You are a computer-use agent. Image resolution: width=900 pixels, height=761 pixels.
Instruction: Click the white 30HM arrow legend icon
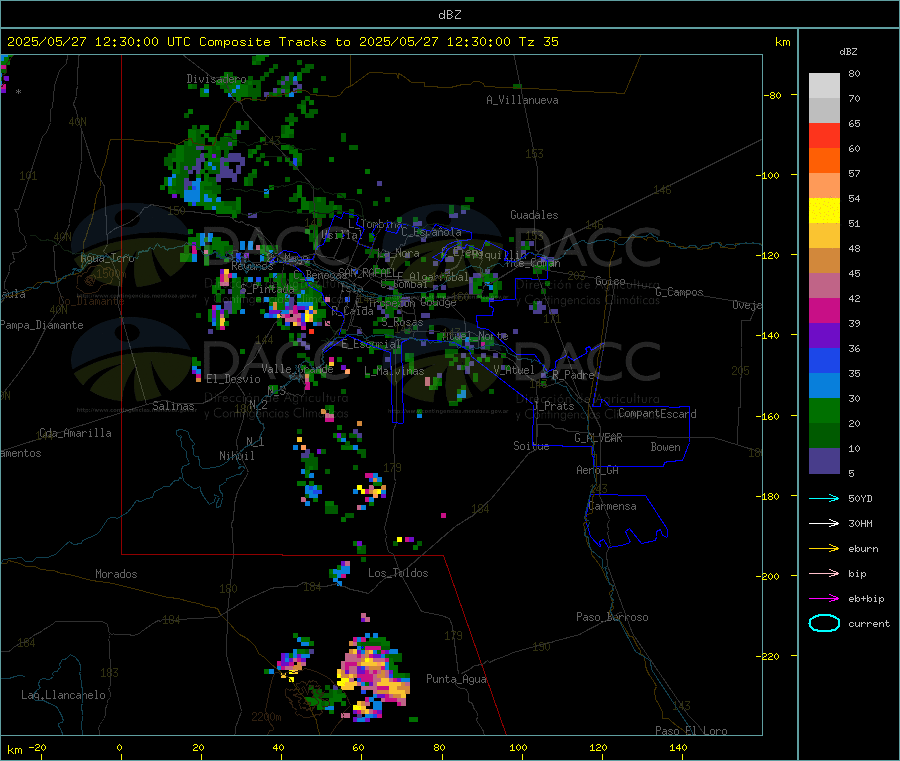click(x=824, y=523)
